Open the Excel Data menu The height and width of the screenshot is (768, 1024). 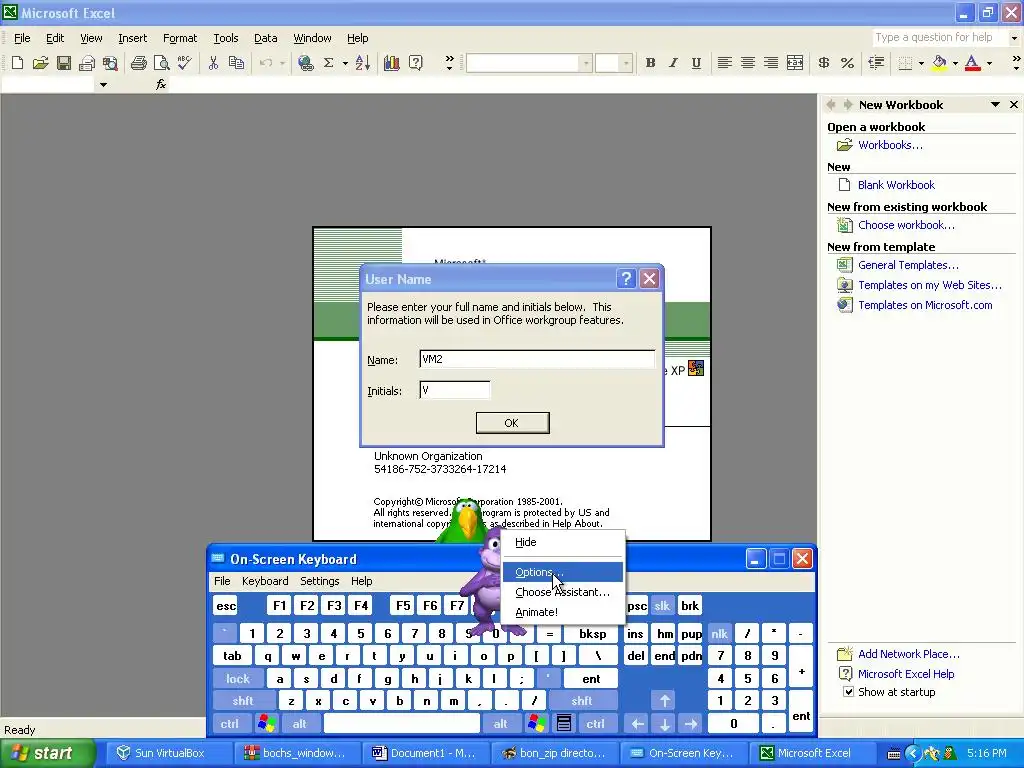coord(265,38)
